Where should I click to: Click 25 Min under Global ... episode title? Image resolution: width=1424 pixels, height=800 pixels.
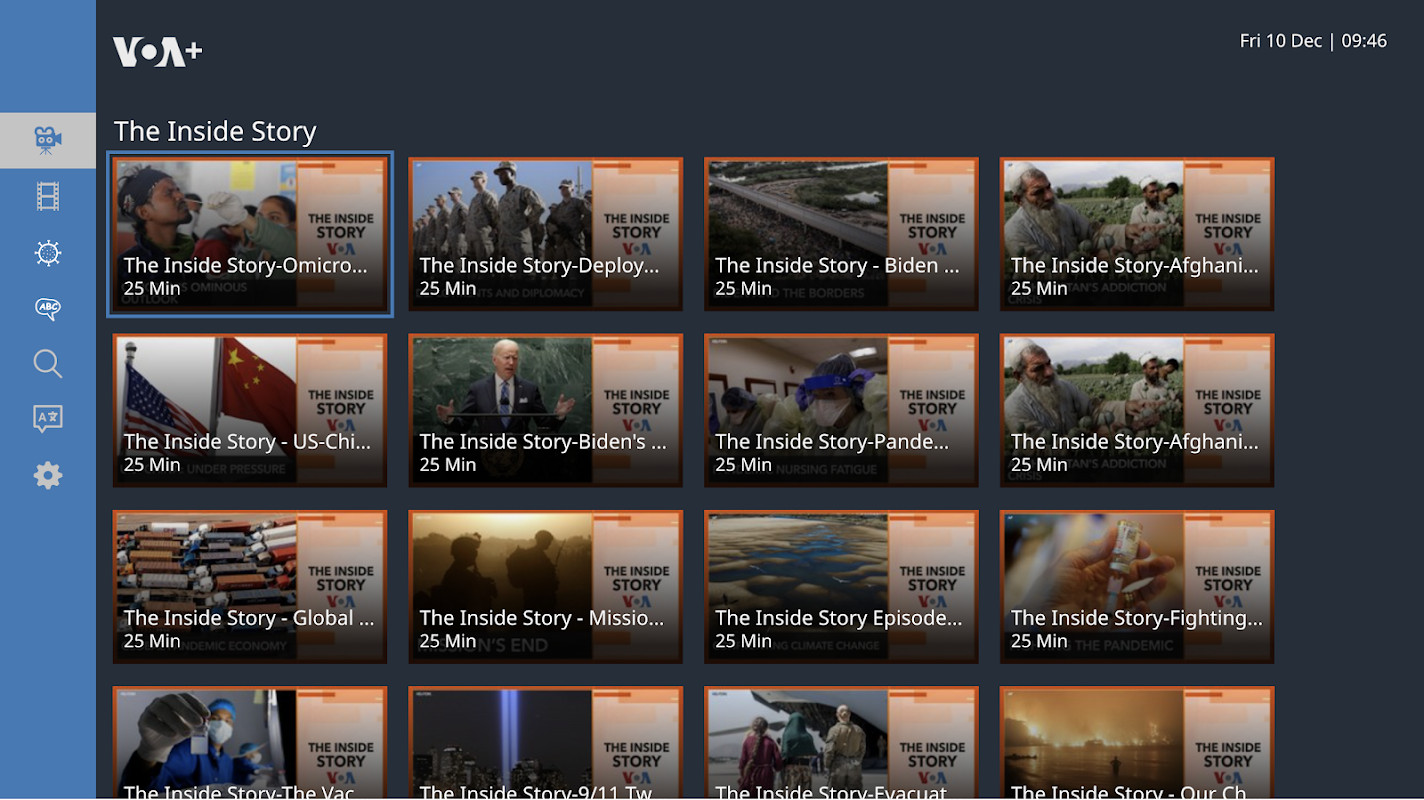coord(152,641)
